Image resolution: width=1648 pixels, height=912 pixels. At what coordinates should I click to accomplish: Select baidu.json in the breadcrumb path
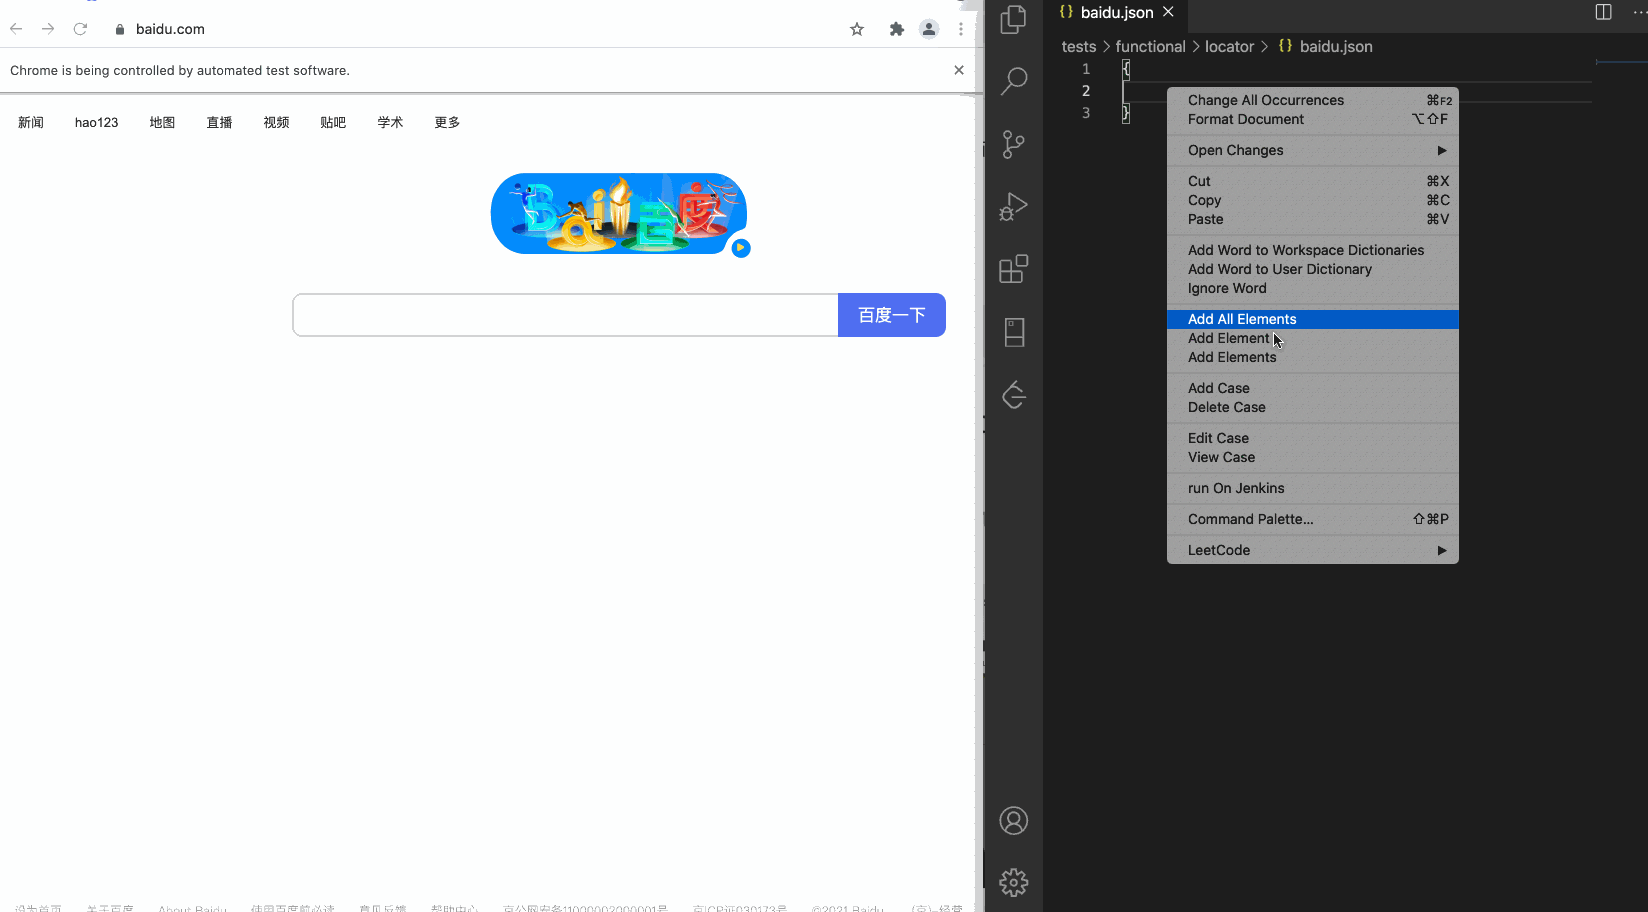point(1336,47)
